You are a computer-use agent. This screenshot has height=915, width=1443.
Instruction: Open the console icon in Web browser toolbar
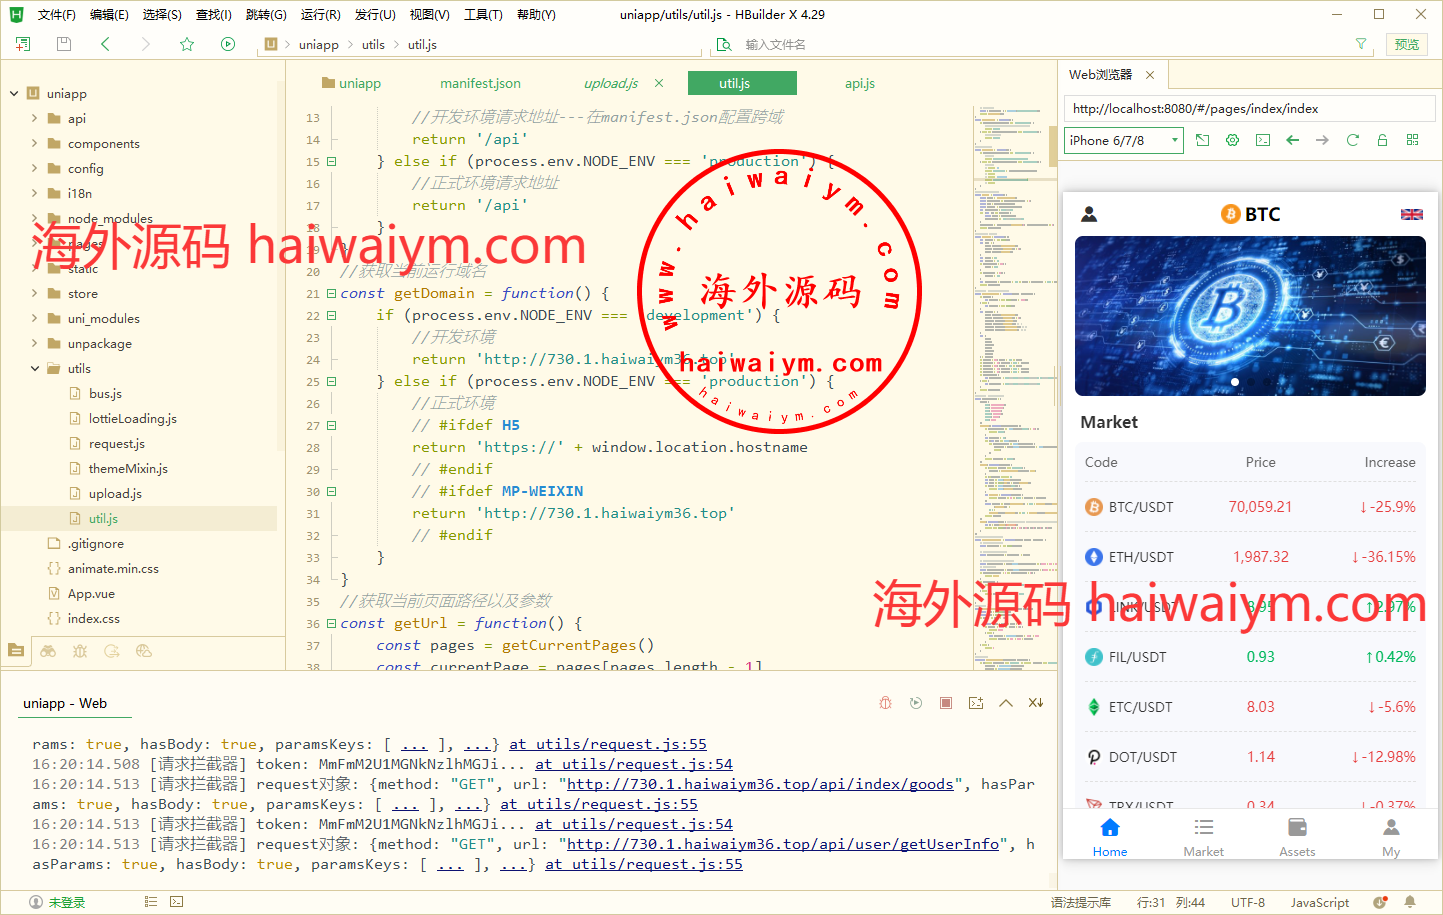point(1263,140)
